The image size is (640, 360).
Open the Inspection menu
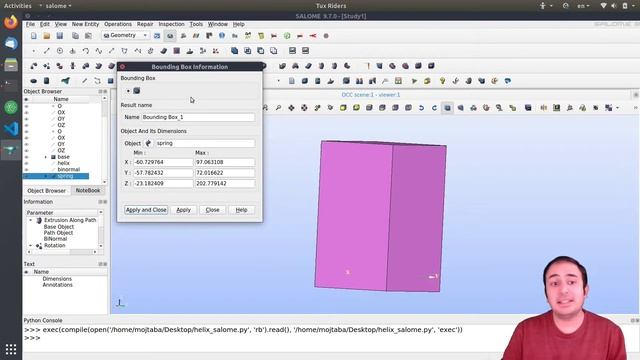(171, 24)
